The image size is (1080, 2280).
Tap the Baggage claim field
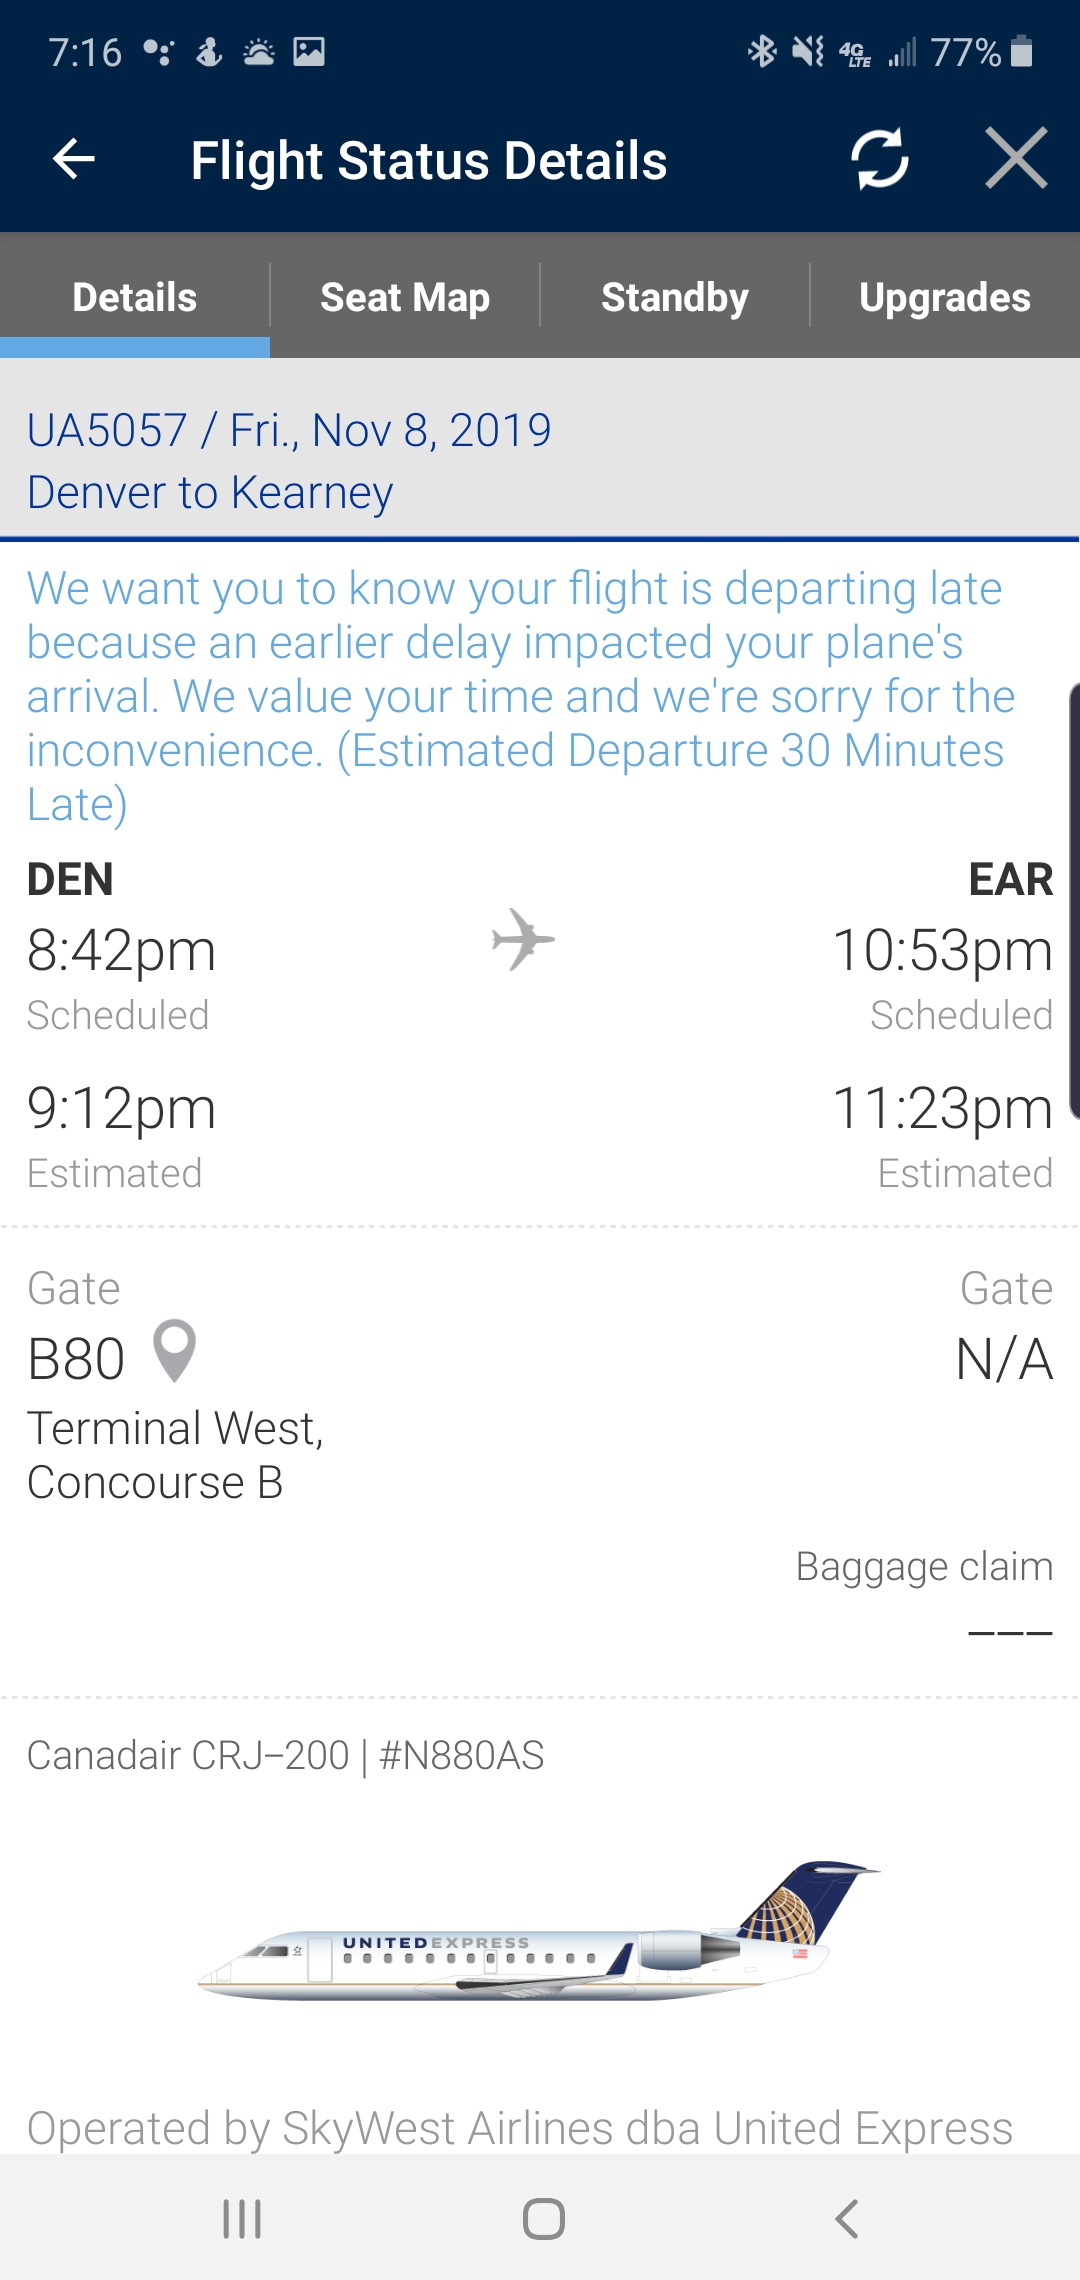(x=924, y=1567)
